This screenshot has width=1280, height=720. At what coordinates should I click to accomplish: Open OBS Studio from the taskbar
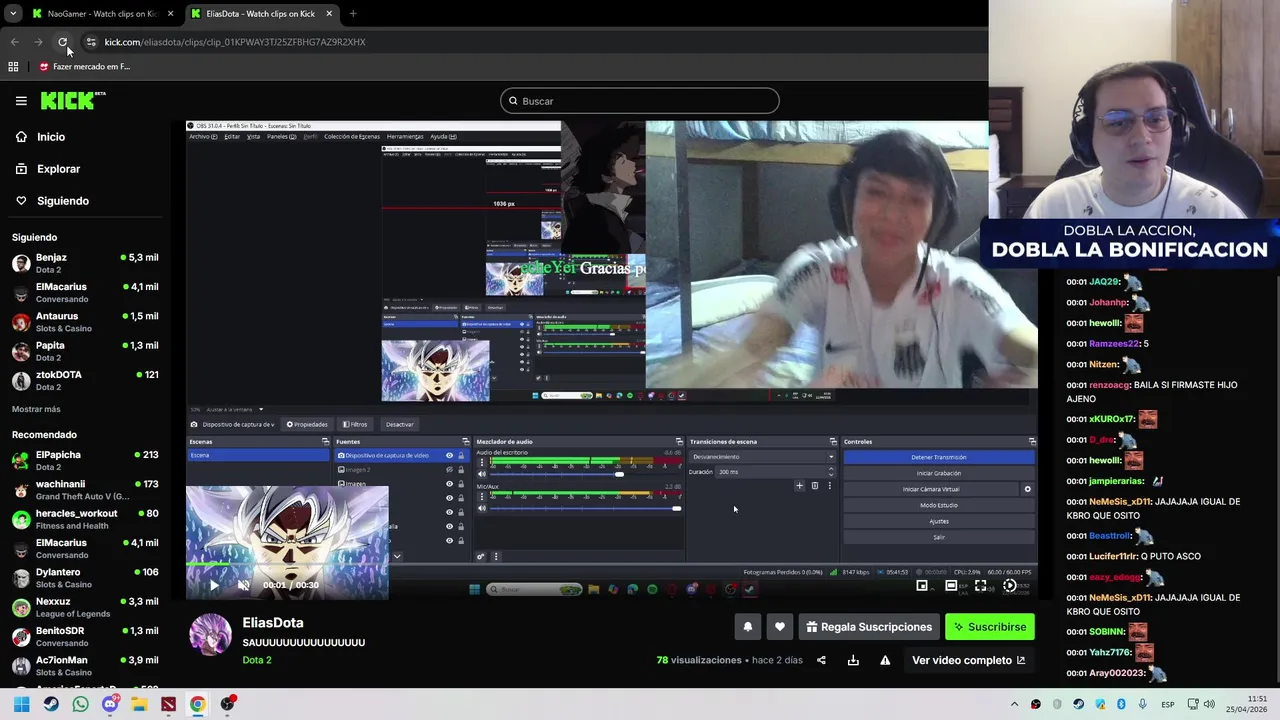tap(227, 704)
